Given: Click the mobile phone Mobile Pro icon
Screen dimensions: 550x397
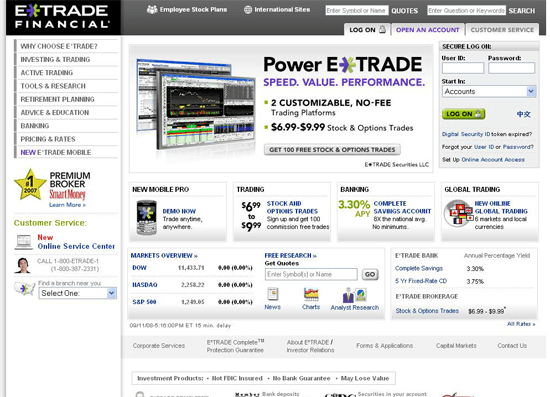Looking at the screenshot, I should [x=146, y=217].
